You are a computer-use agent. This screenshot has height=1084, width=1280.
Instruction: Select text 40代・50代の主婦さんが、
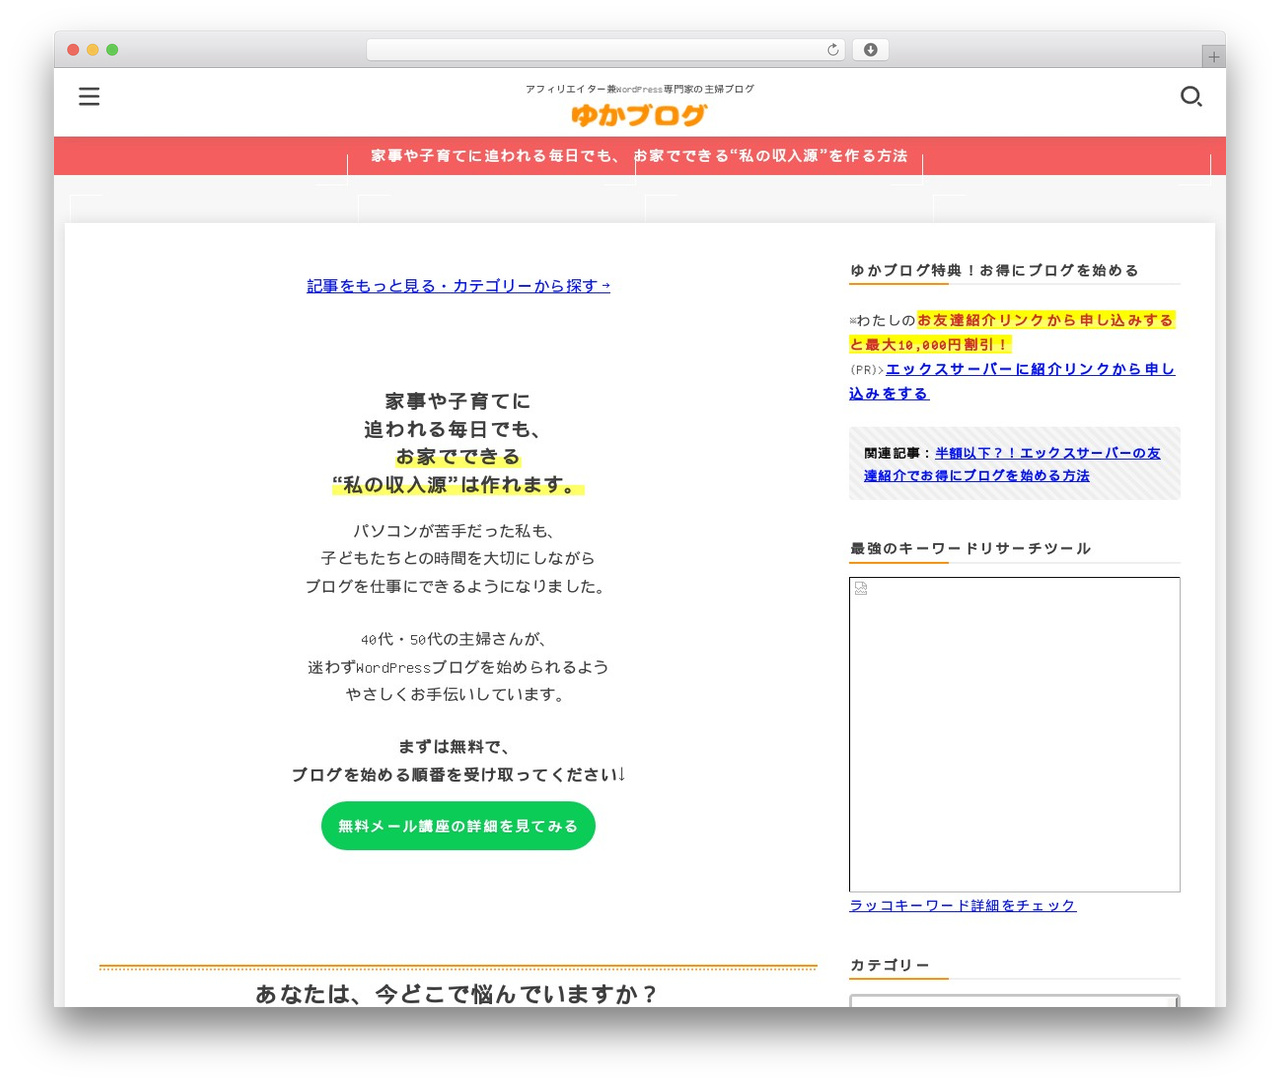coord(454,639)
